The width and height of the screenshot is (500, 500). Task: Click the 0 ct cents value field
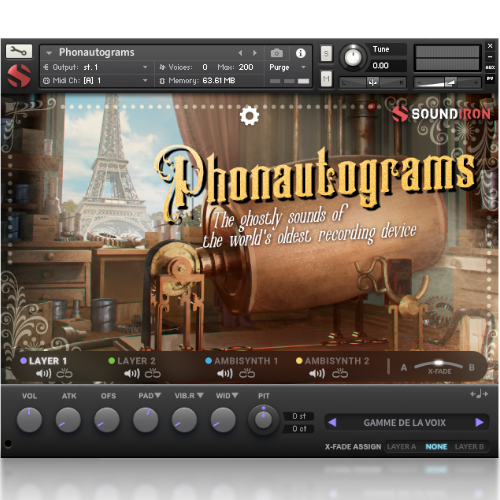(299, 429)
